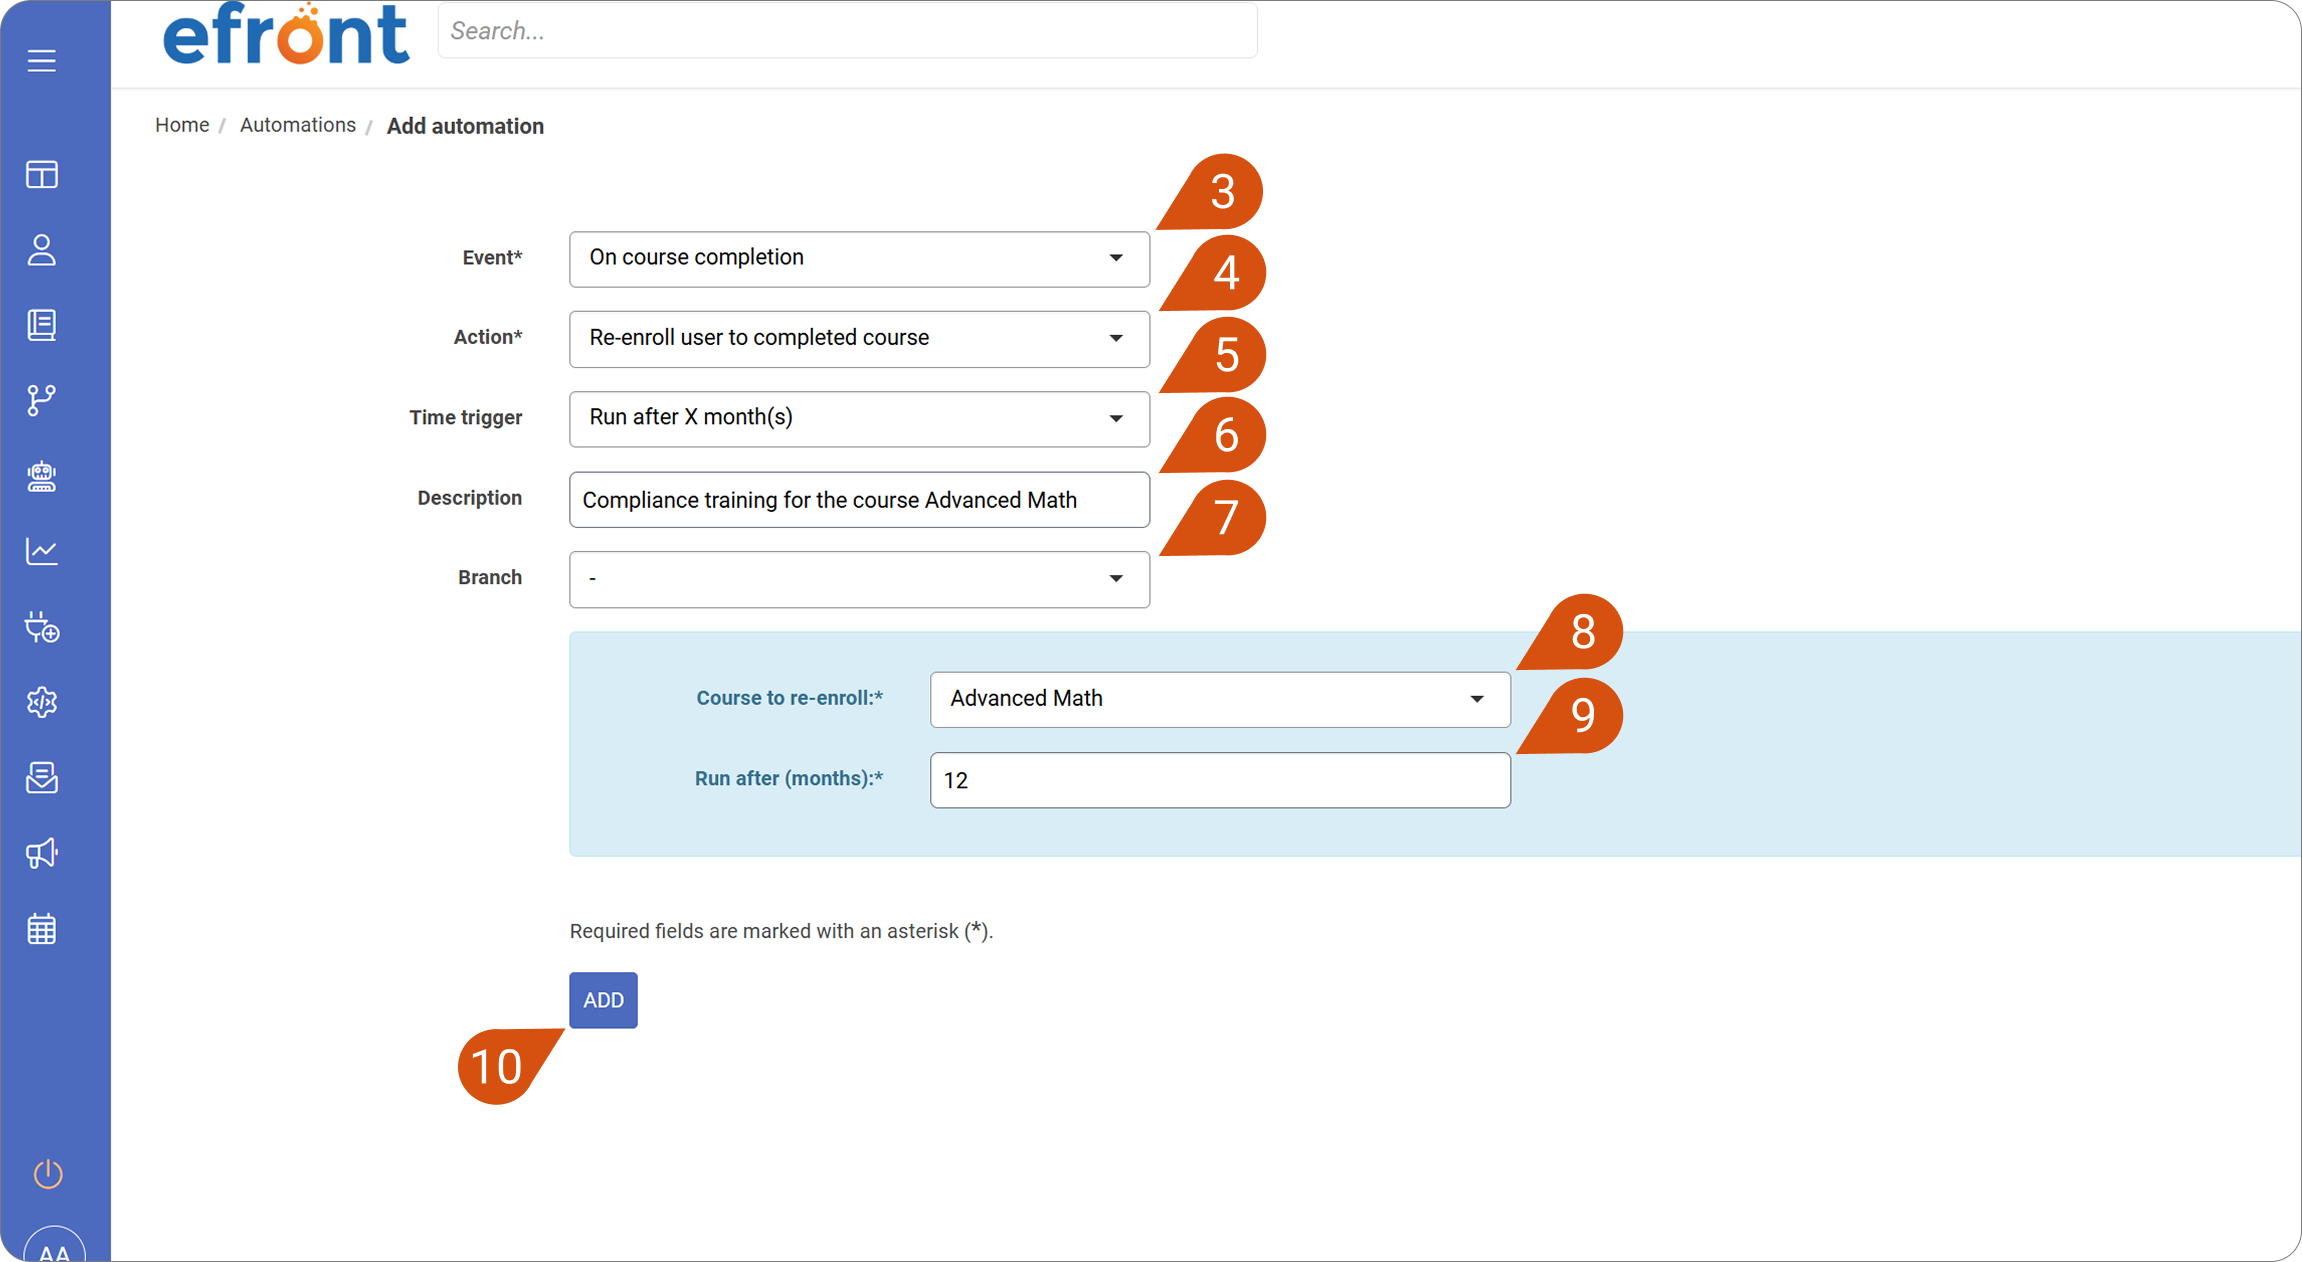Open the hamburger menu in sidebar
2302x1262 pixels.
[x=41, y=61]
